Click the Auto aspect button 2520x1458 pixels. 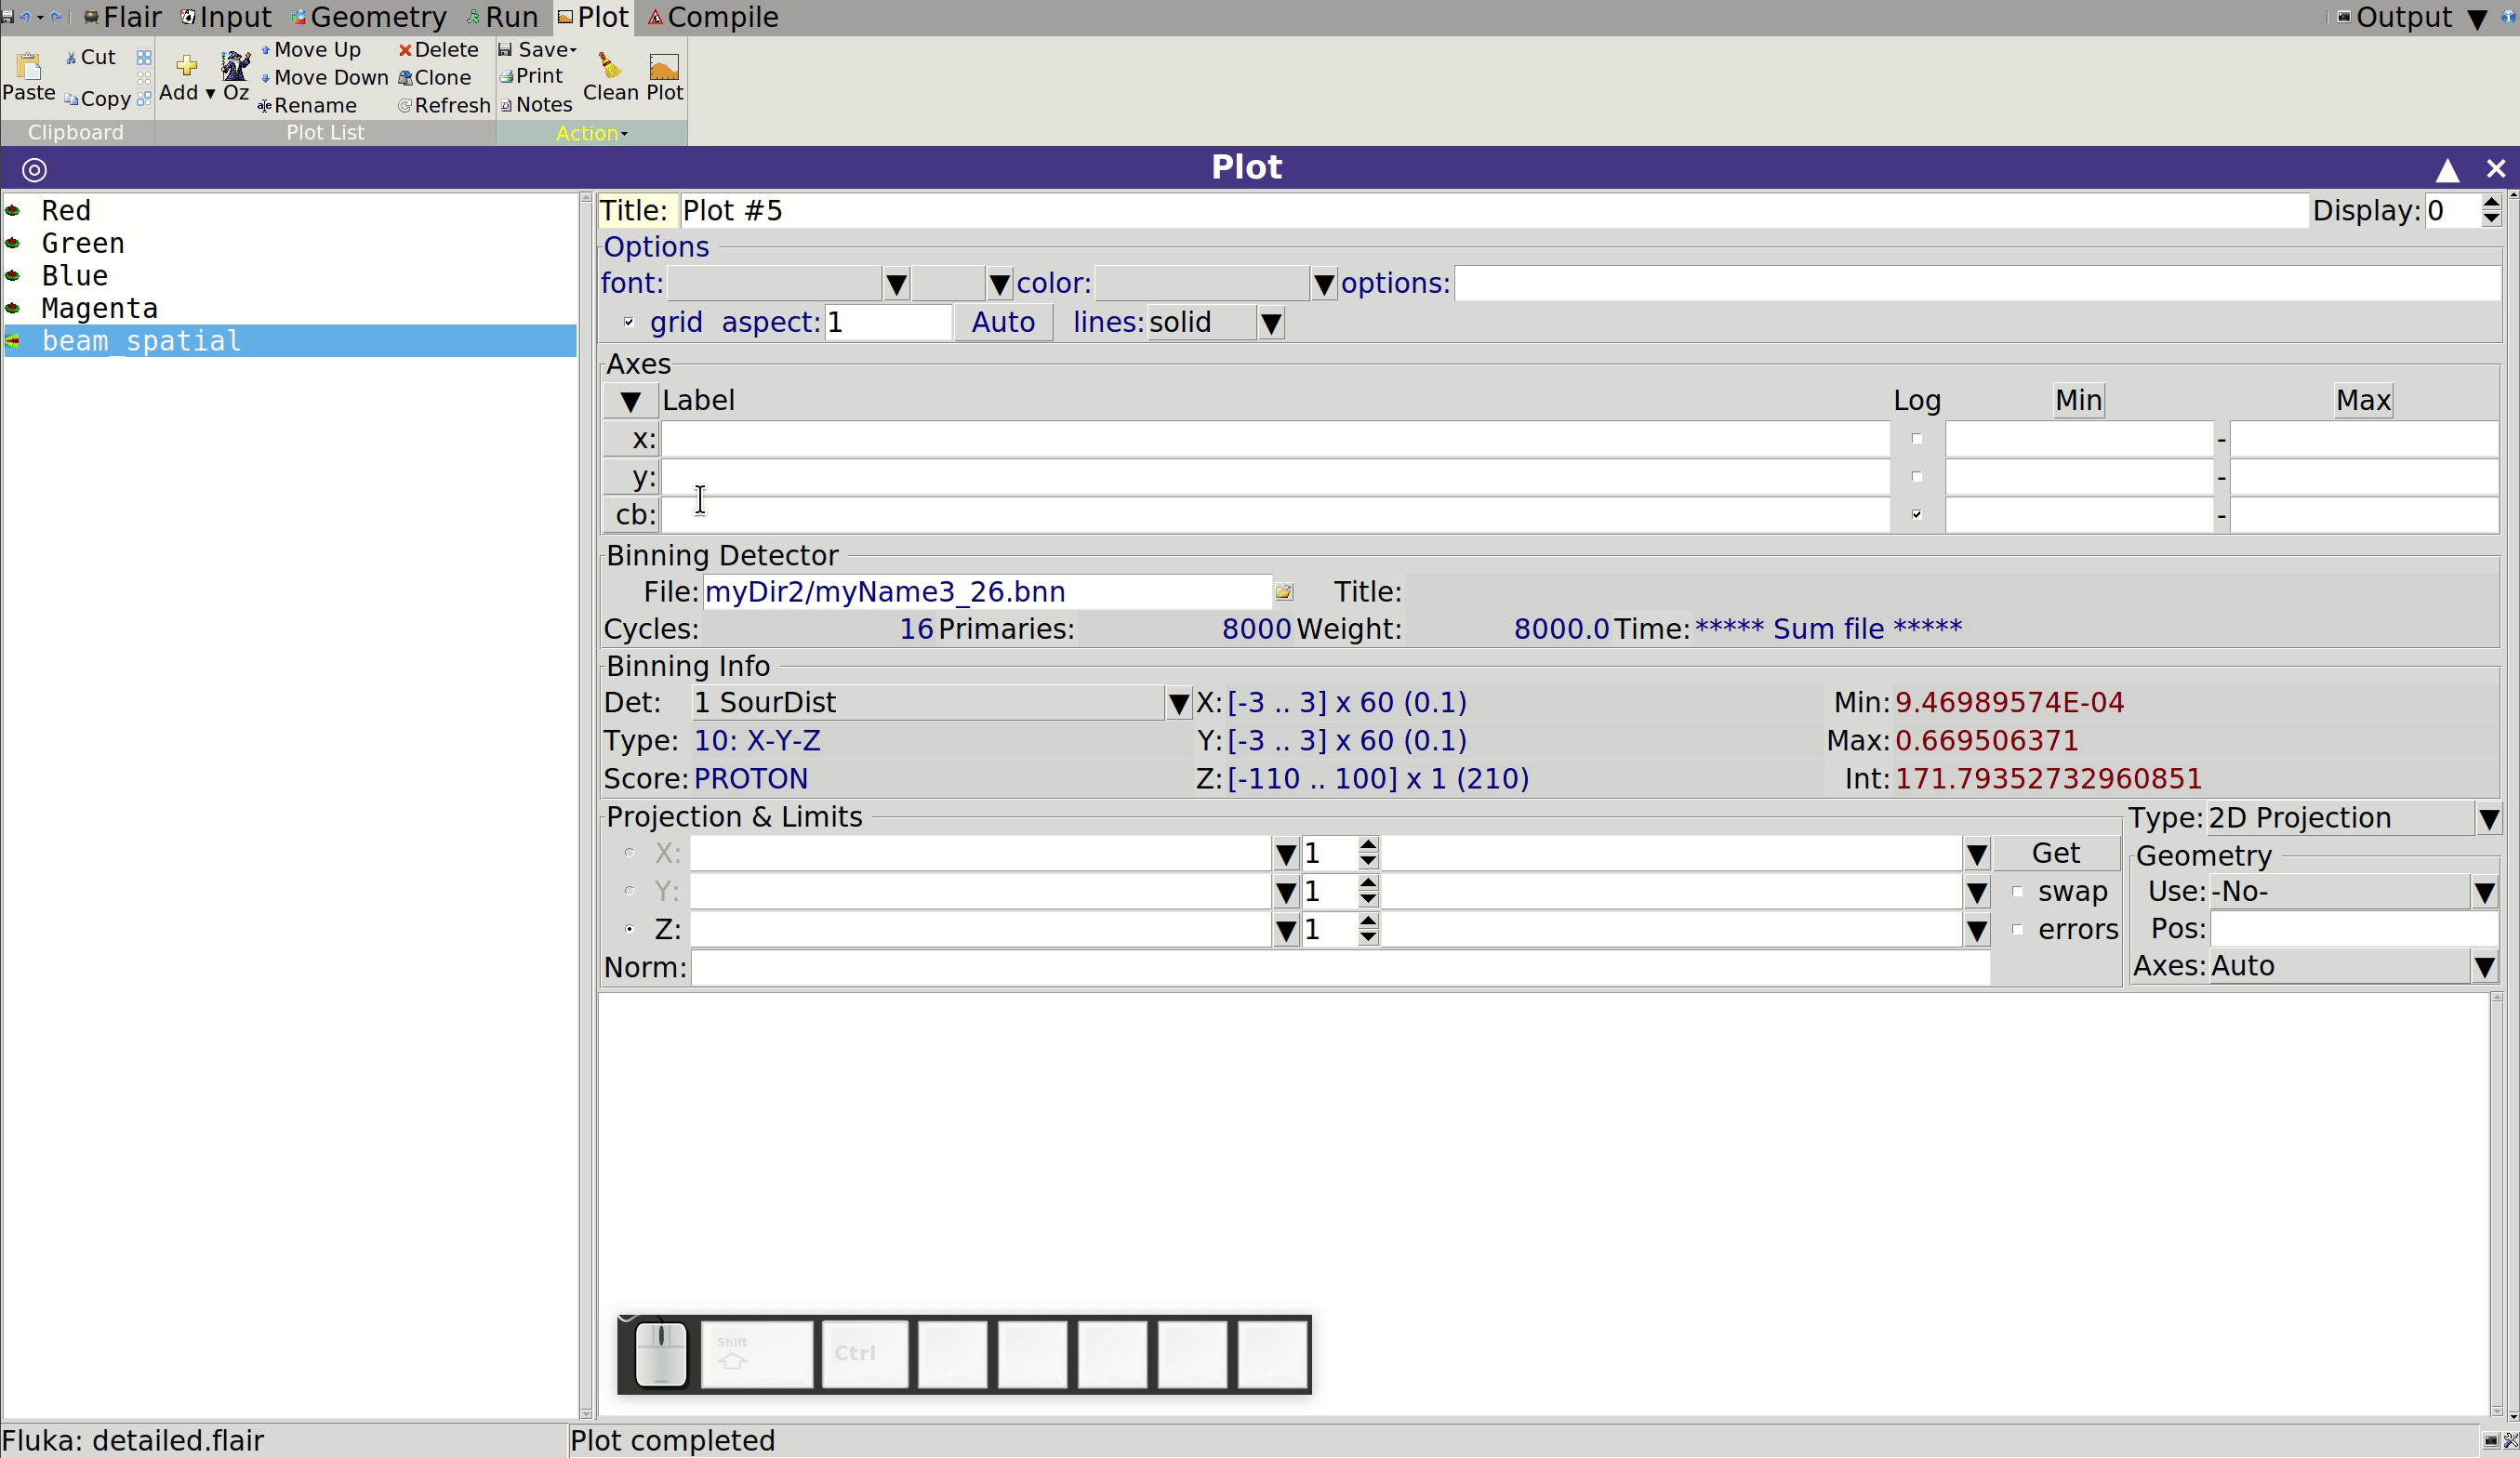[1003, 323]
